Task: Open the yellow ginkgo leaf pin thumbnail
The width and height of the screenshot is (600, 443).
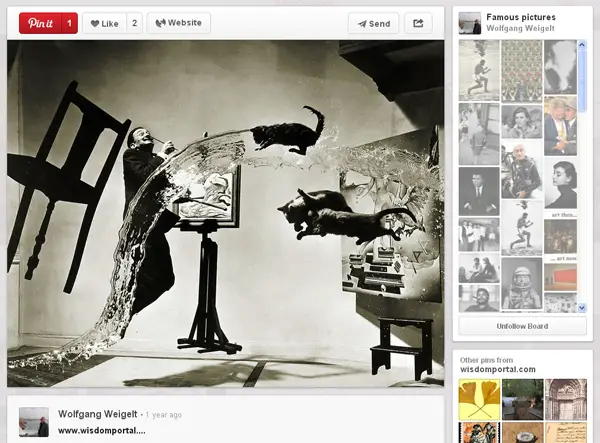Action: pyautogui.click(x=479, y=399)
